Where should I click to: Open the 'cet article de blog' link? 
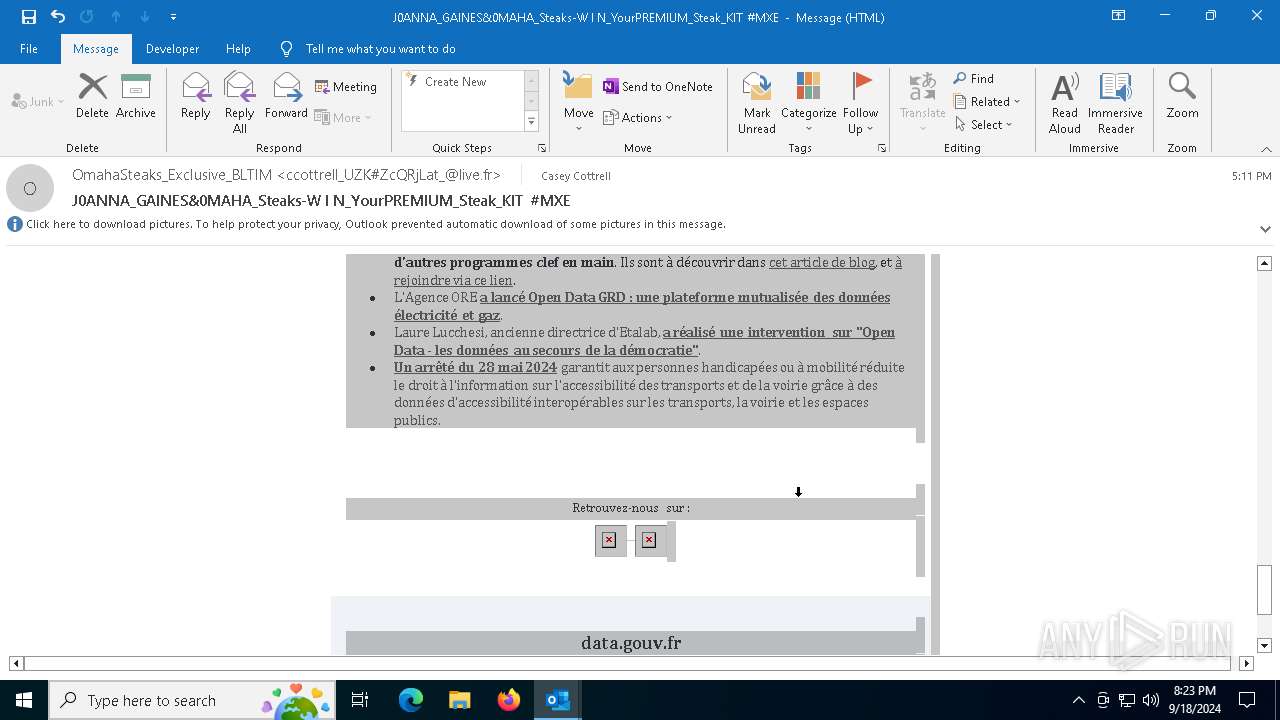tap(822, 262)
